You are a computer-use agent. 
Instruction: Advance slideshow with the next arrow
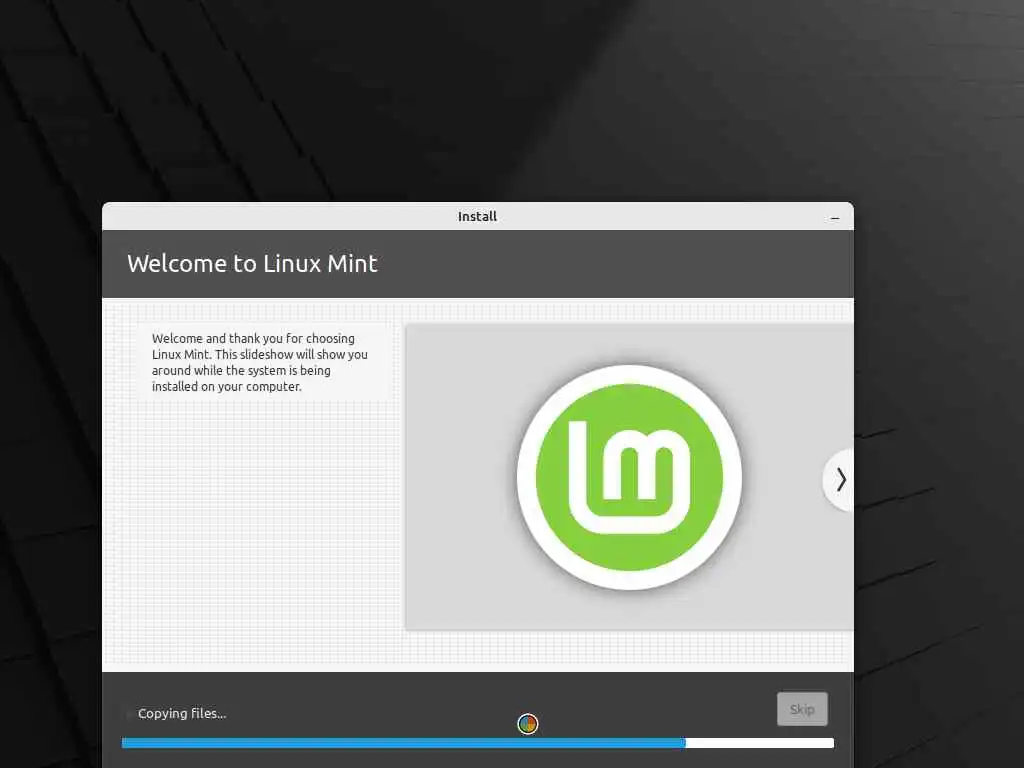point(840,480)
